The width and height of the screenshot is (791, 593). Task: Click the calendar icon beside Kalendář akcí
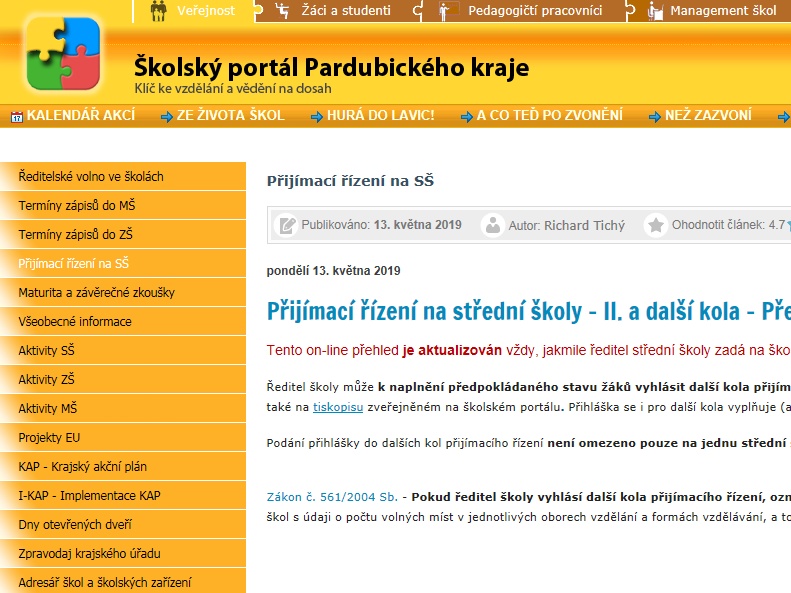(17, 117)
